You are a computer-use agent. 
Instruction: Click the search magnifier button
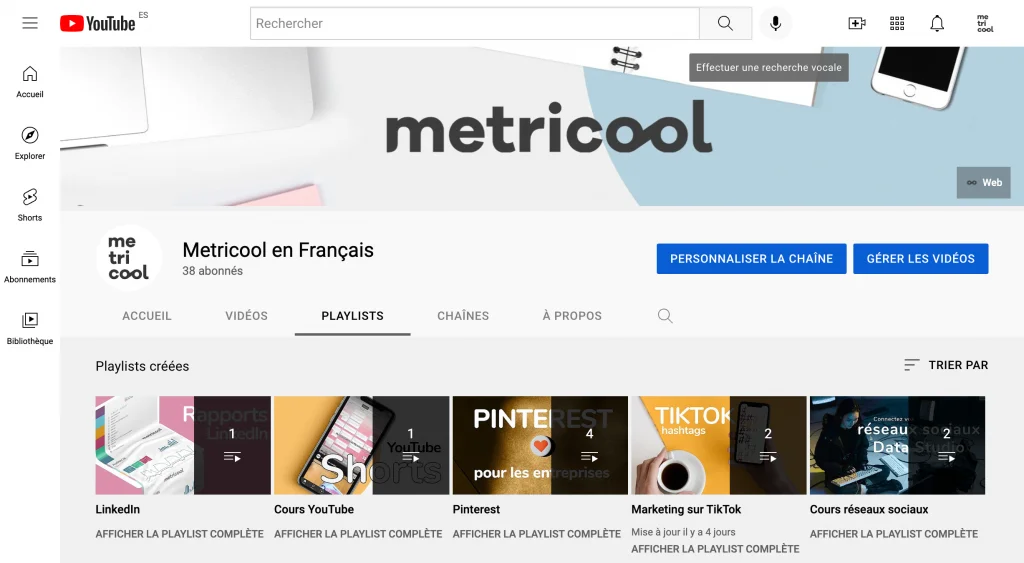725,24
